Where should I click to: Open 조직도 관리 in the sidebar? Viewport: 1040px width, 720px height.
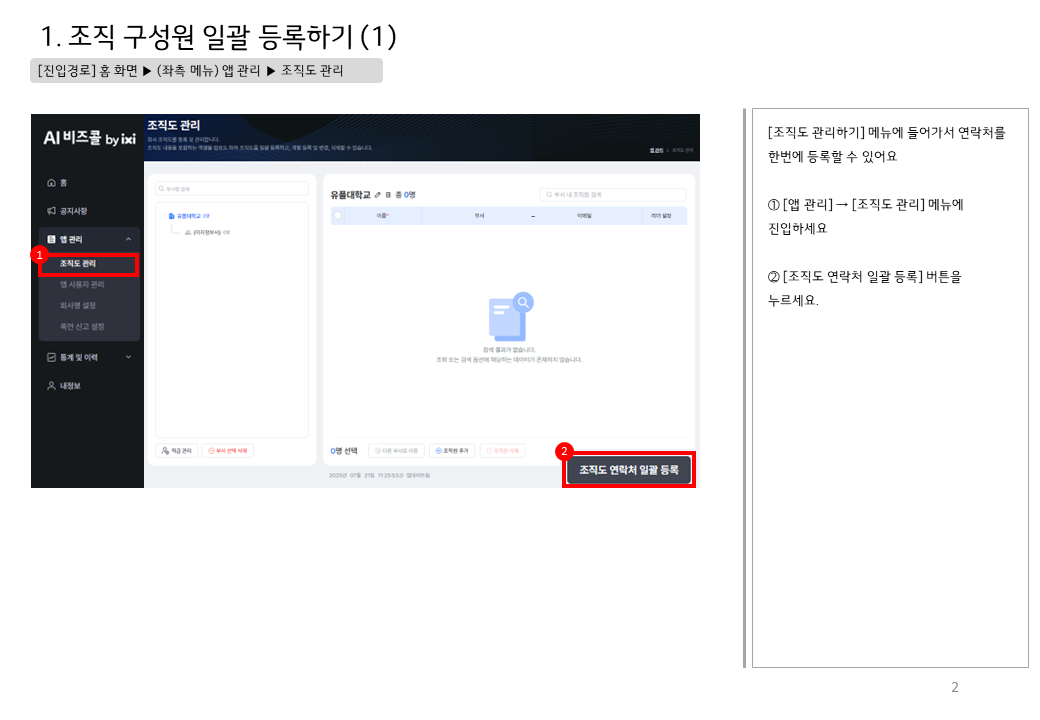coord(78,264)
